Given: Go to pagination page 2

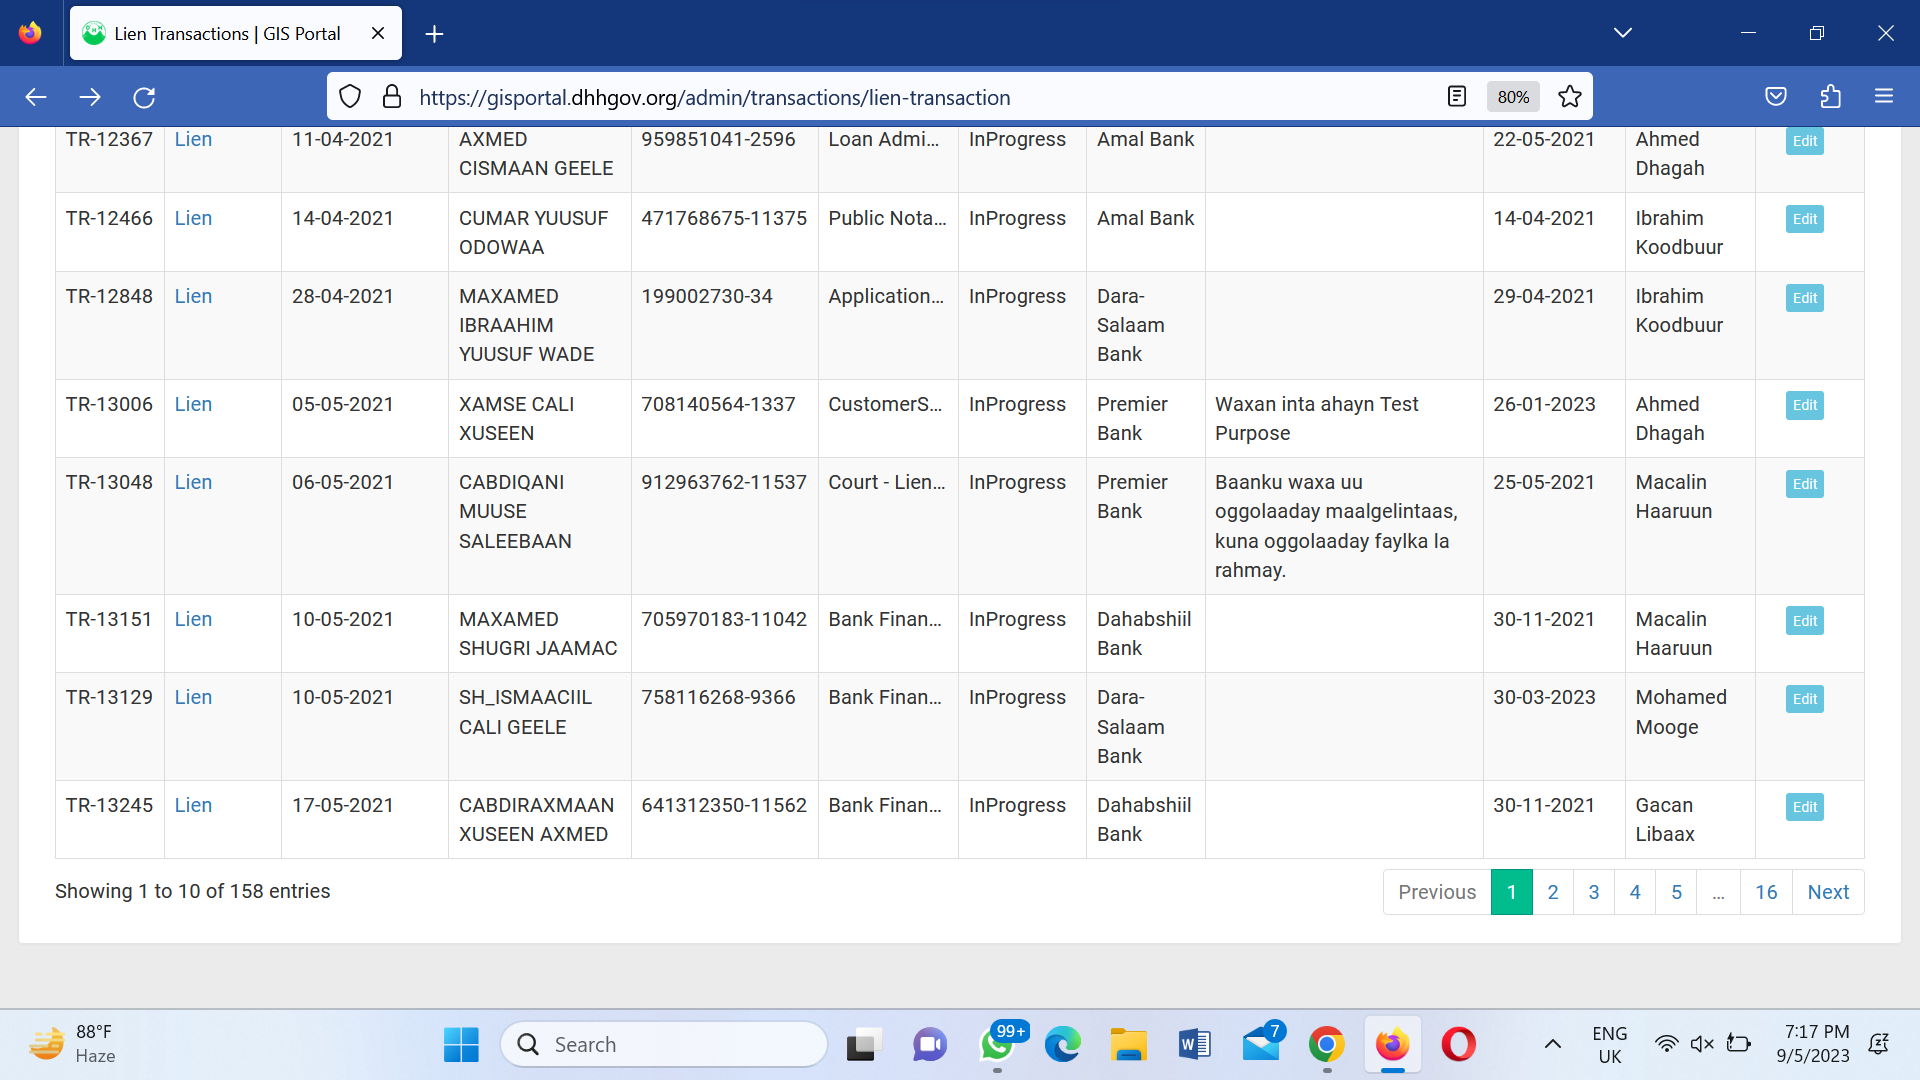Looking at the screenshot, I should [1553, 892].
